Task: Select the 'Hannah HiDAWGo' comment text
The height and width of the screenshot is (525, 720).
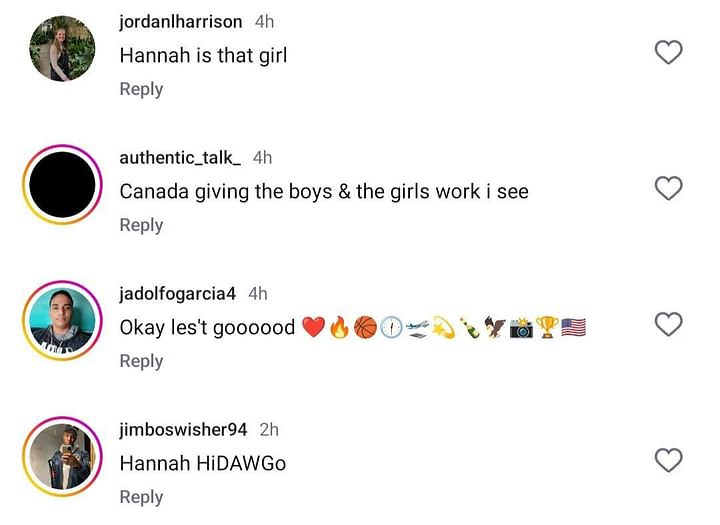Action: click(202, 463)
